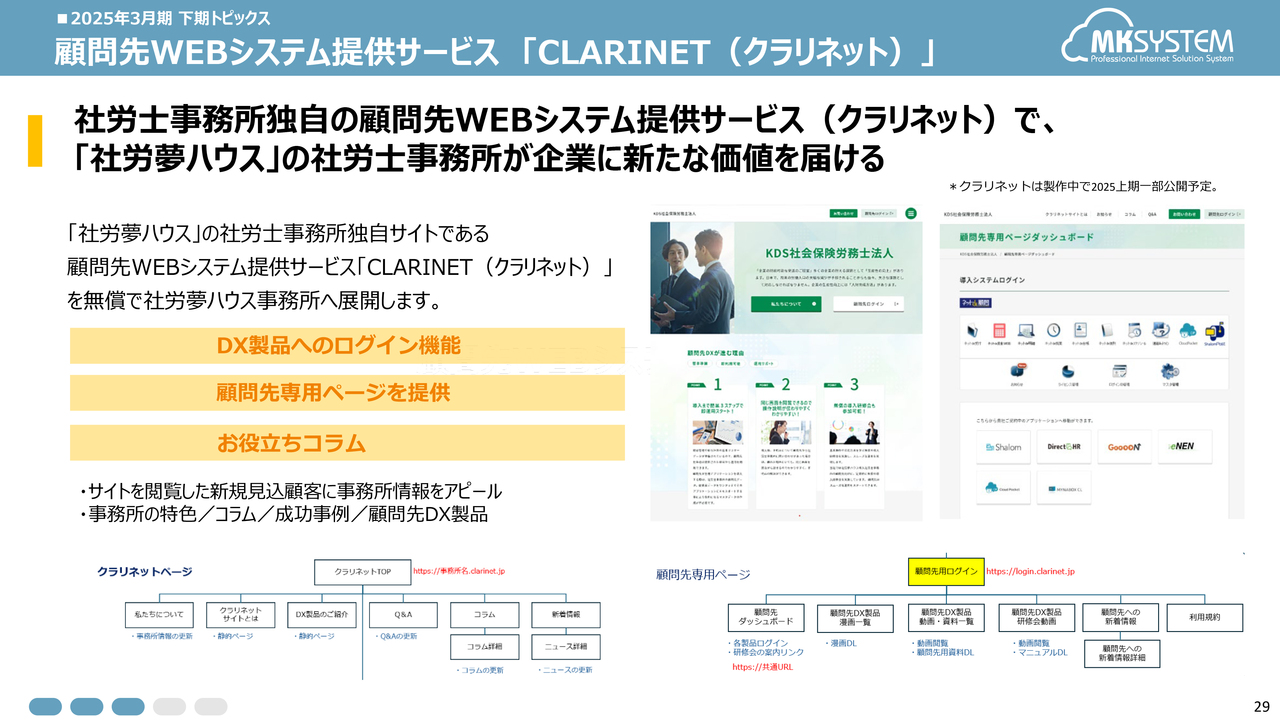Viewport: 1280px width, 720px height.
Task: Click the 新着情報 sitemap box
Action: (x=565, y=615)
